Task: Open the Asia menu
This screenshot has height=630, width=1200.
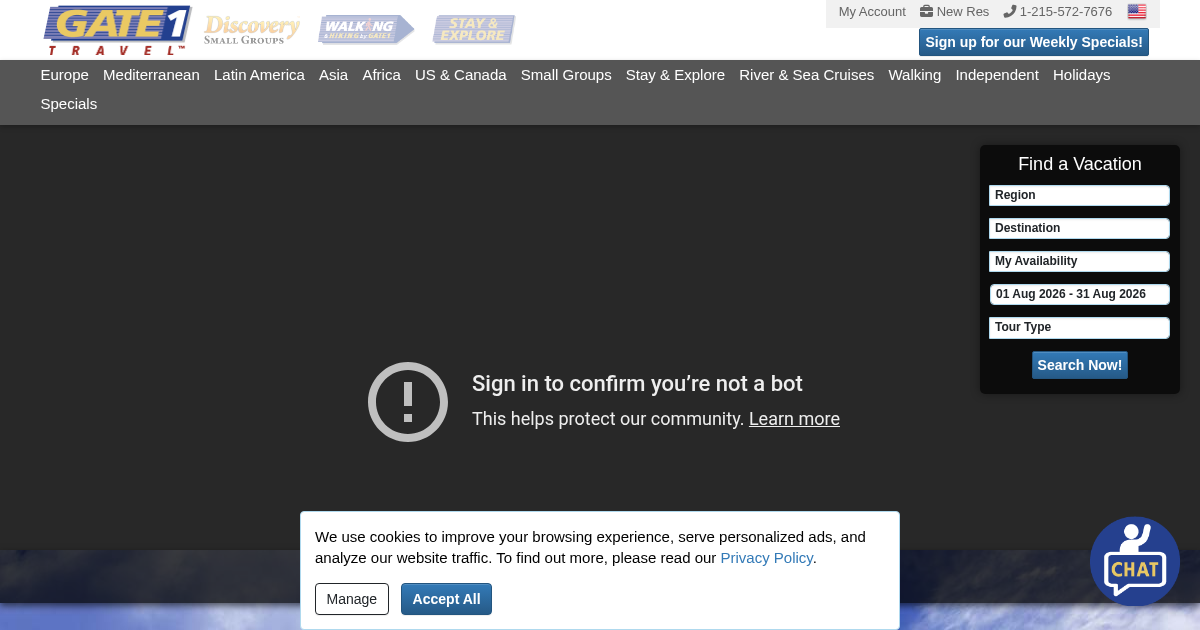Action: coord(333,75)
